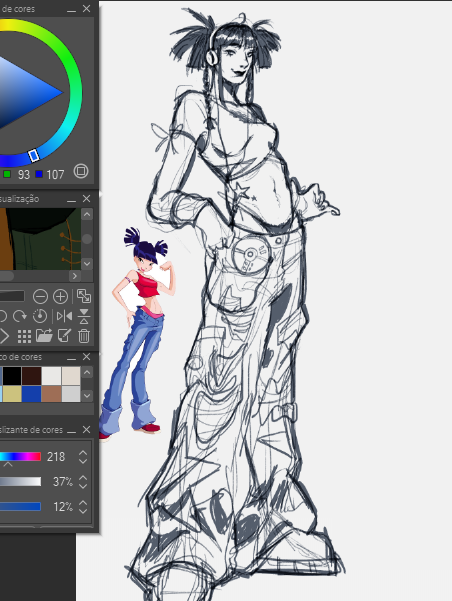Image resolution: width=452 pixels, height=601 pixels.
Task: Pick the dark brown swatch
Action: pos(31,376)
